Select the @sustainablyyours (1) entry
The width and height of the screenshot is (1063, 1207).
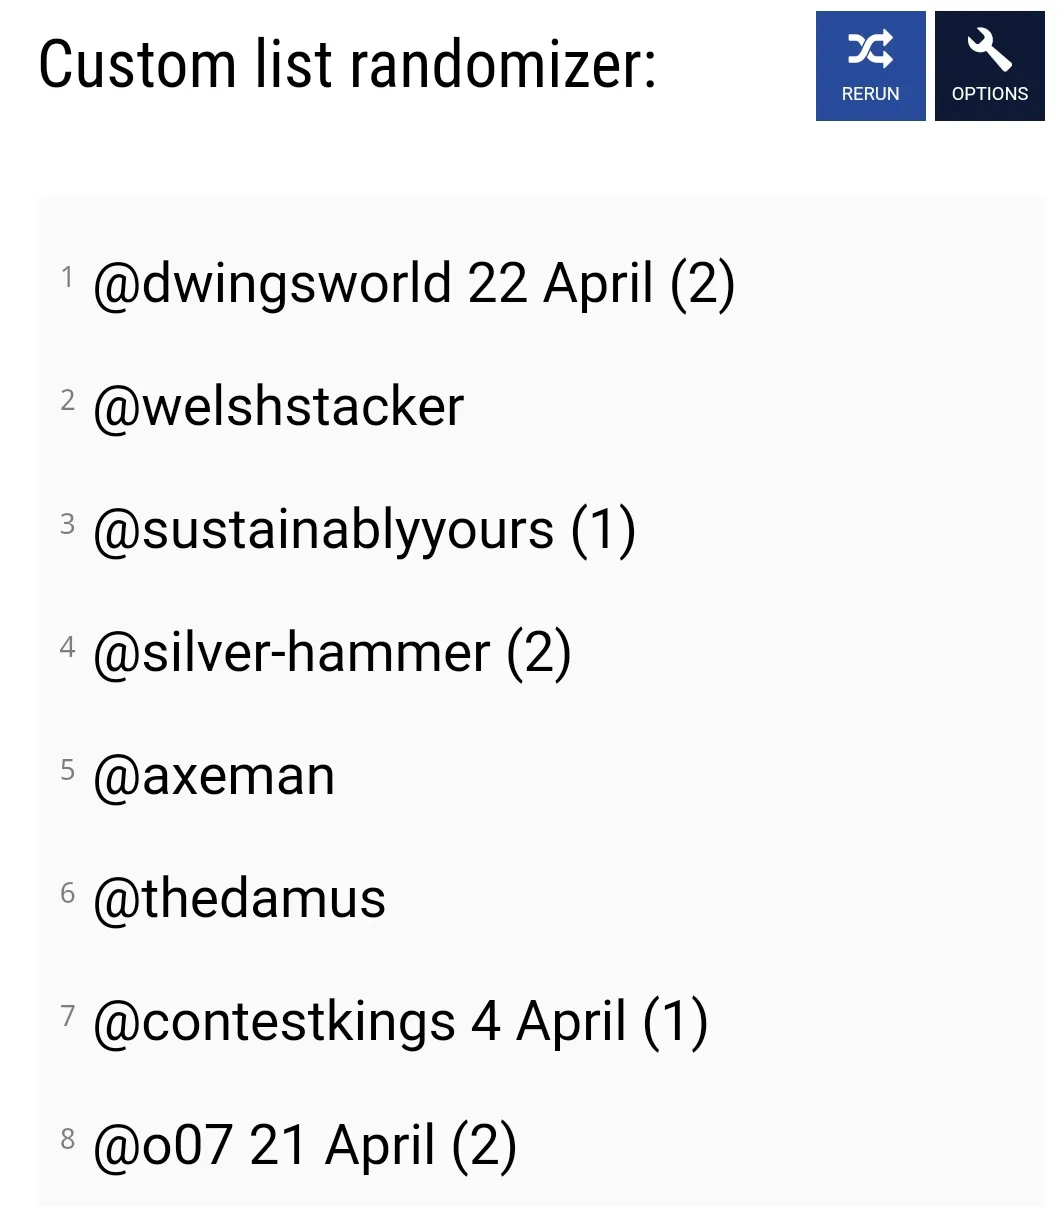coord(364,530)
